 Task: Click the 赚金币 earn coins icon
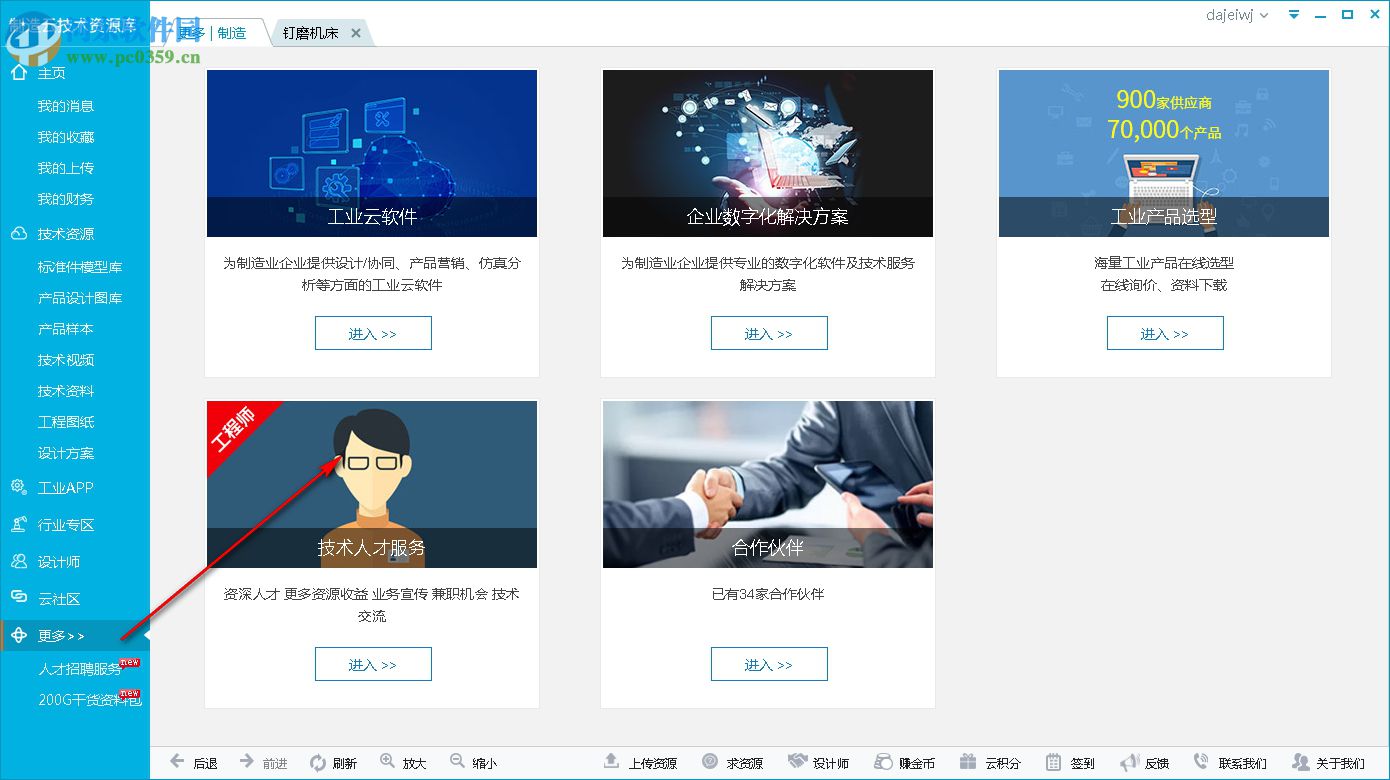[x=903, y=761]
